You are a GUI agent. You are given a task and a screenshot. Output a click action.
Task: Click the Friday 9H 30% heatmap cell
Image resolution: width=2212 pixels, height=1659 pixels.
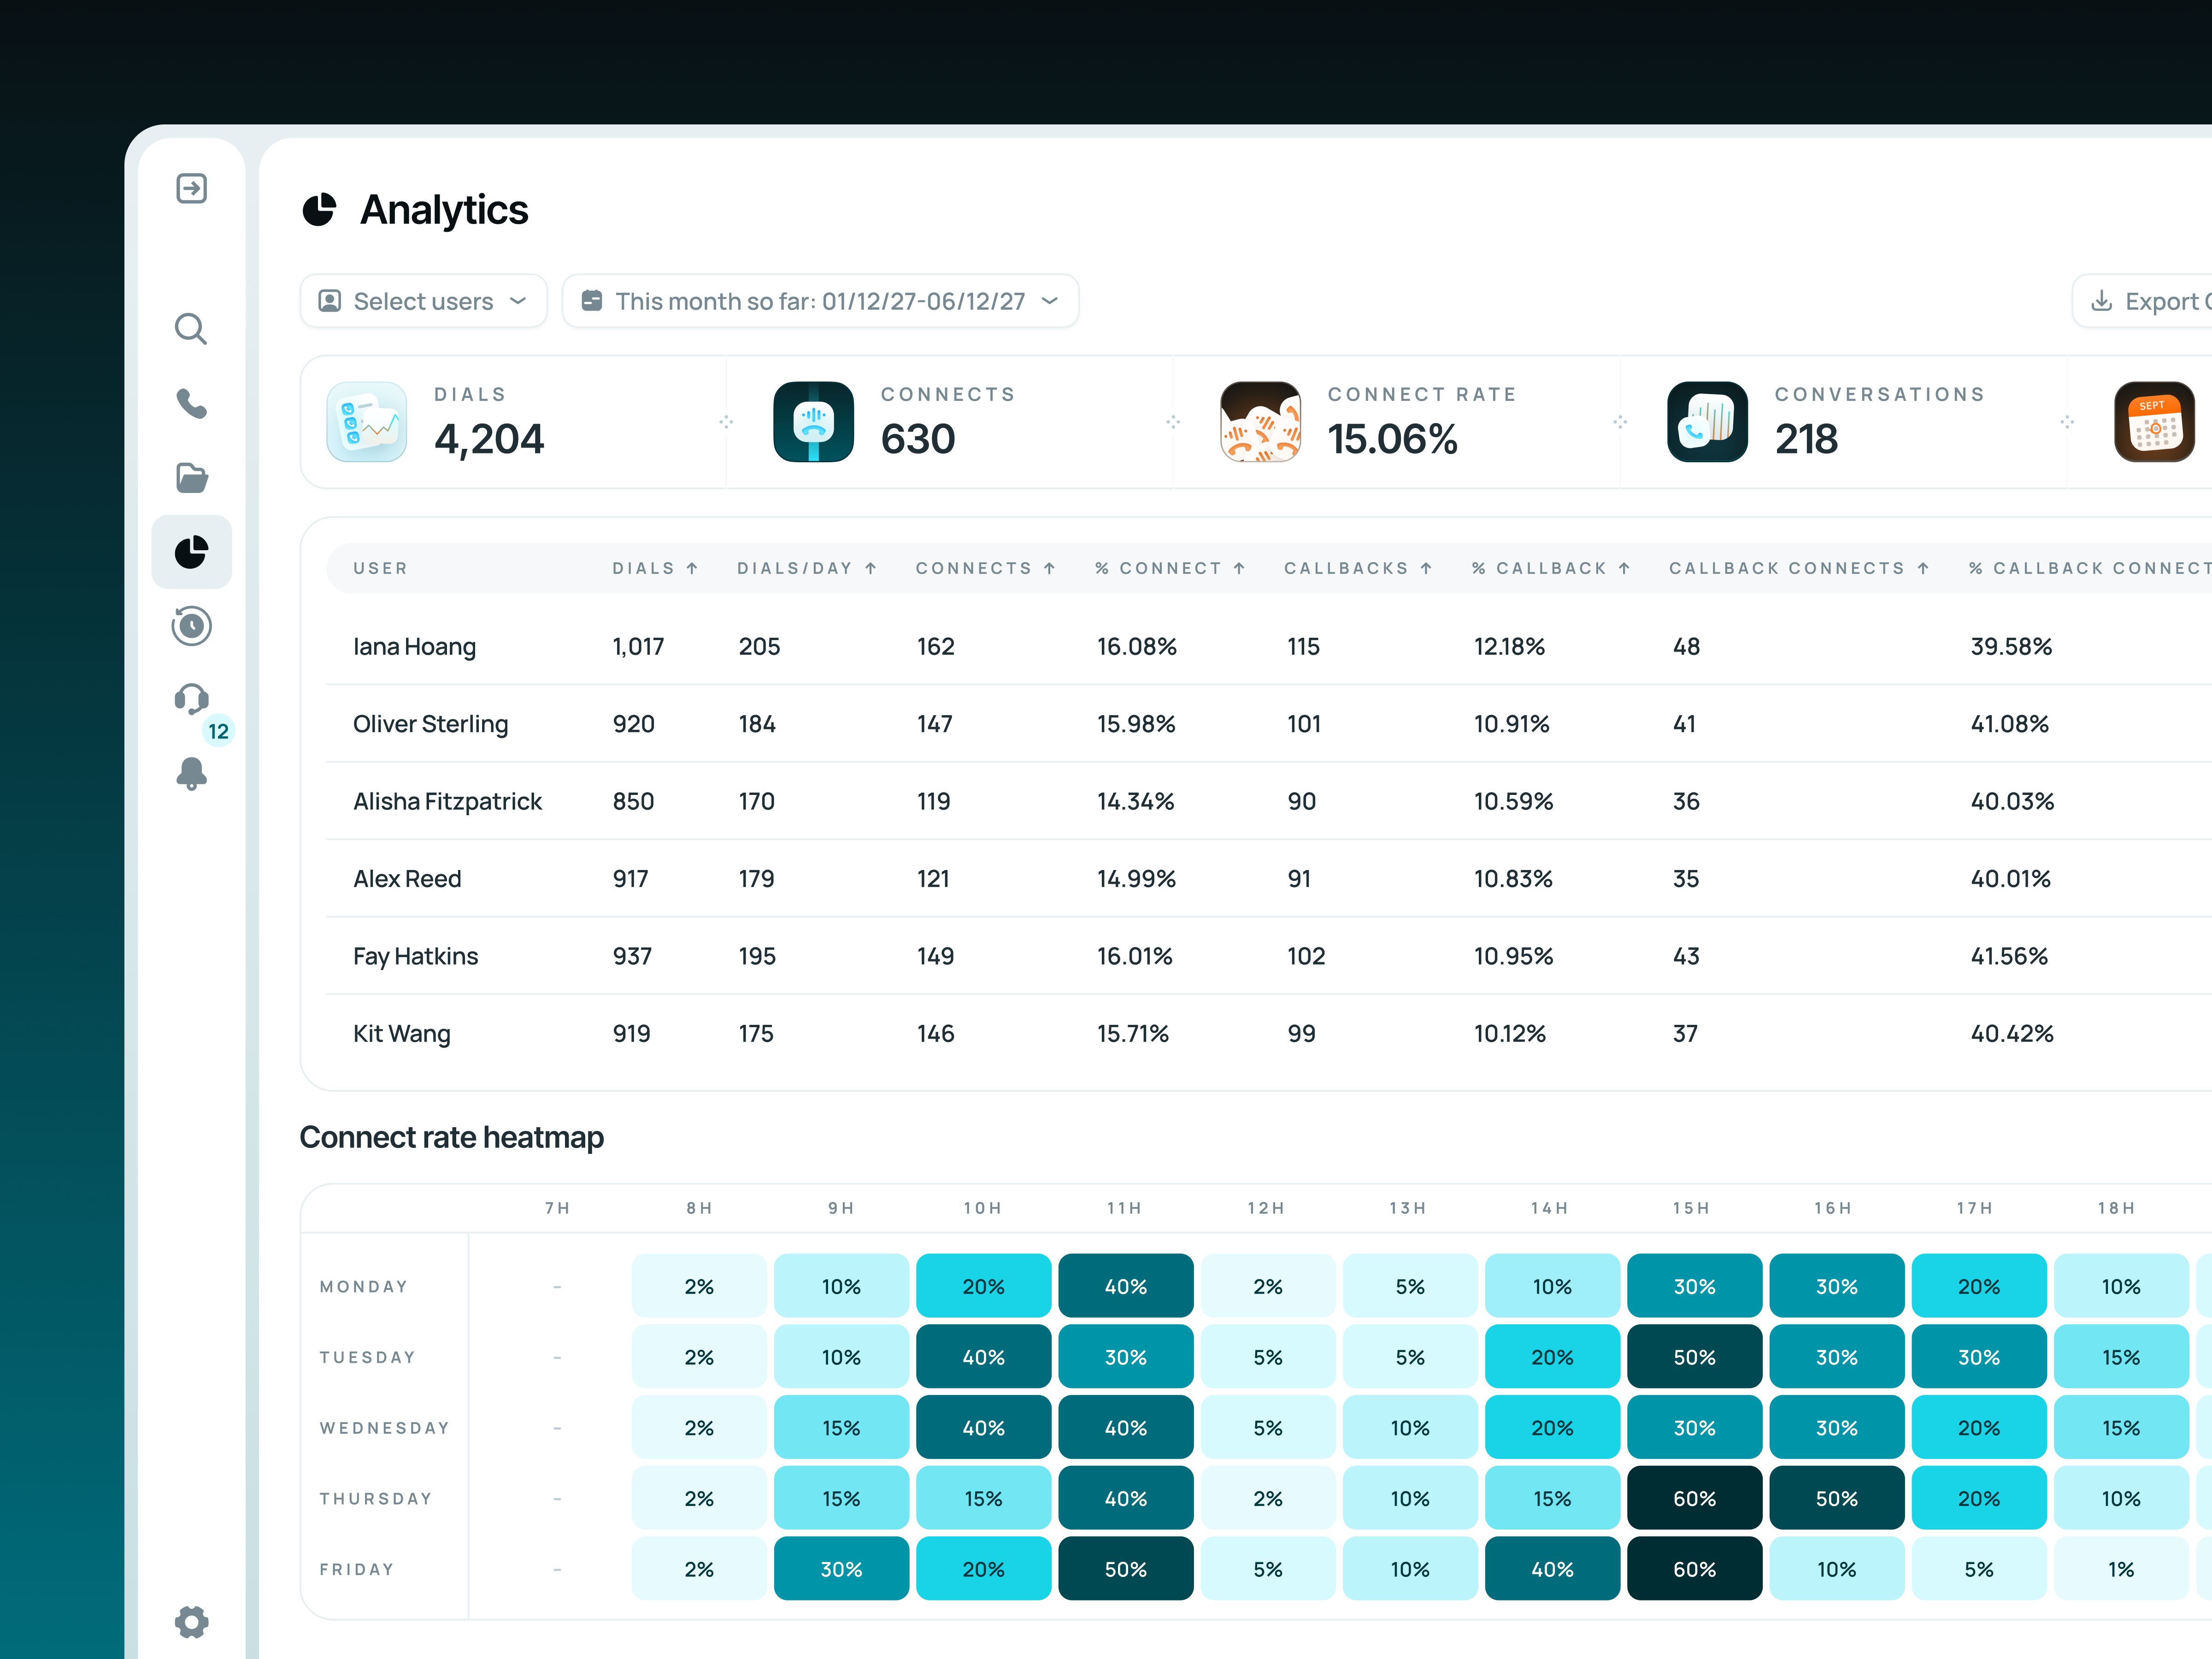841,1569
